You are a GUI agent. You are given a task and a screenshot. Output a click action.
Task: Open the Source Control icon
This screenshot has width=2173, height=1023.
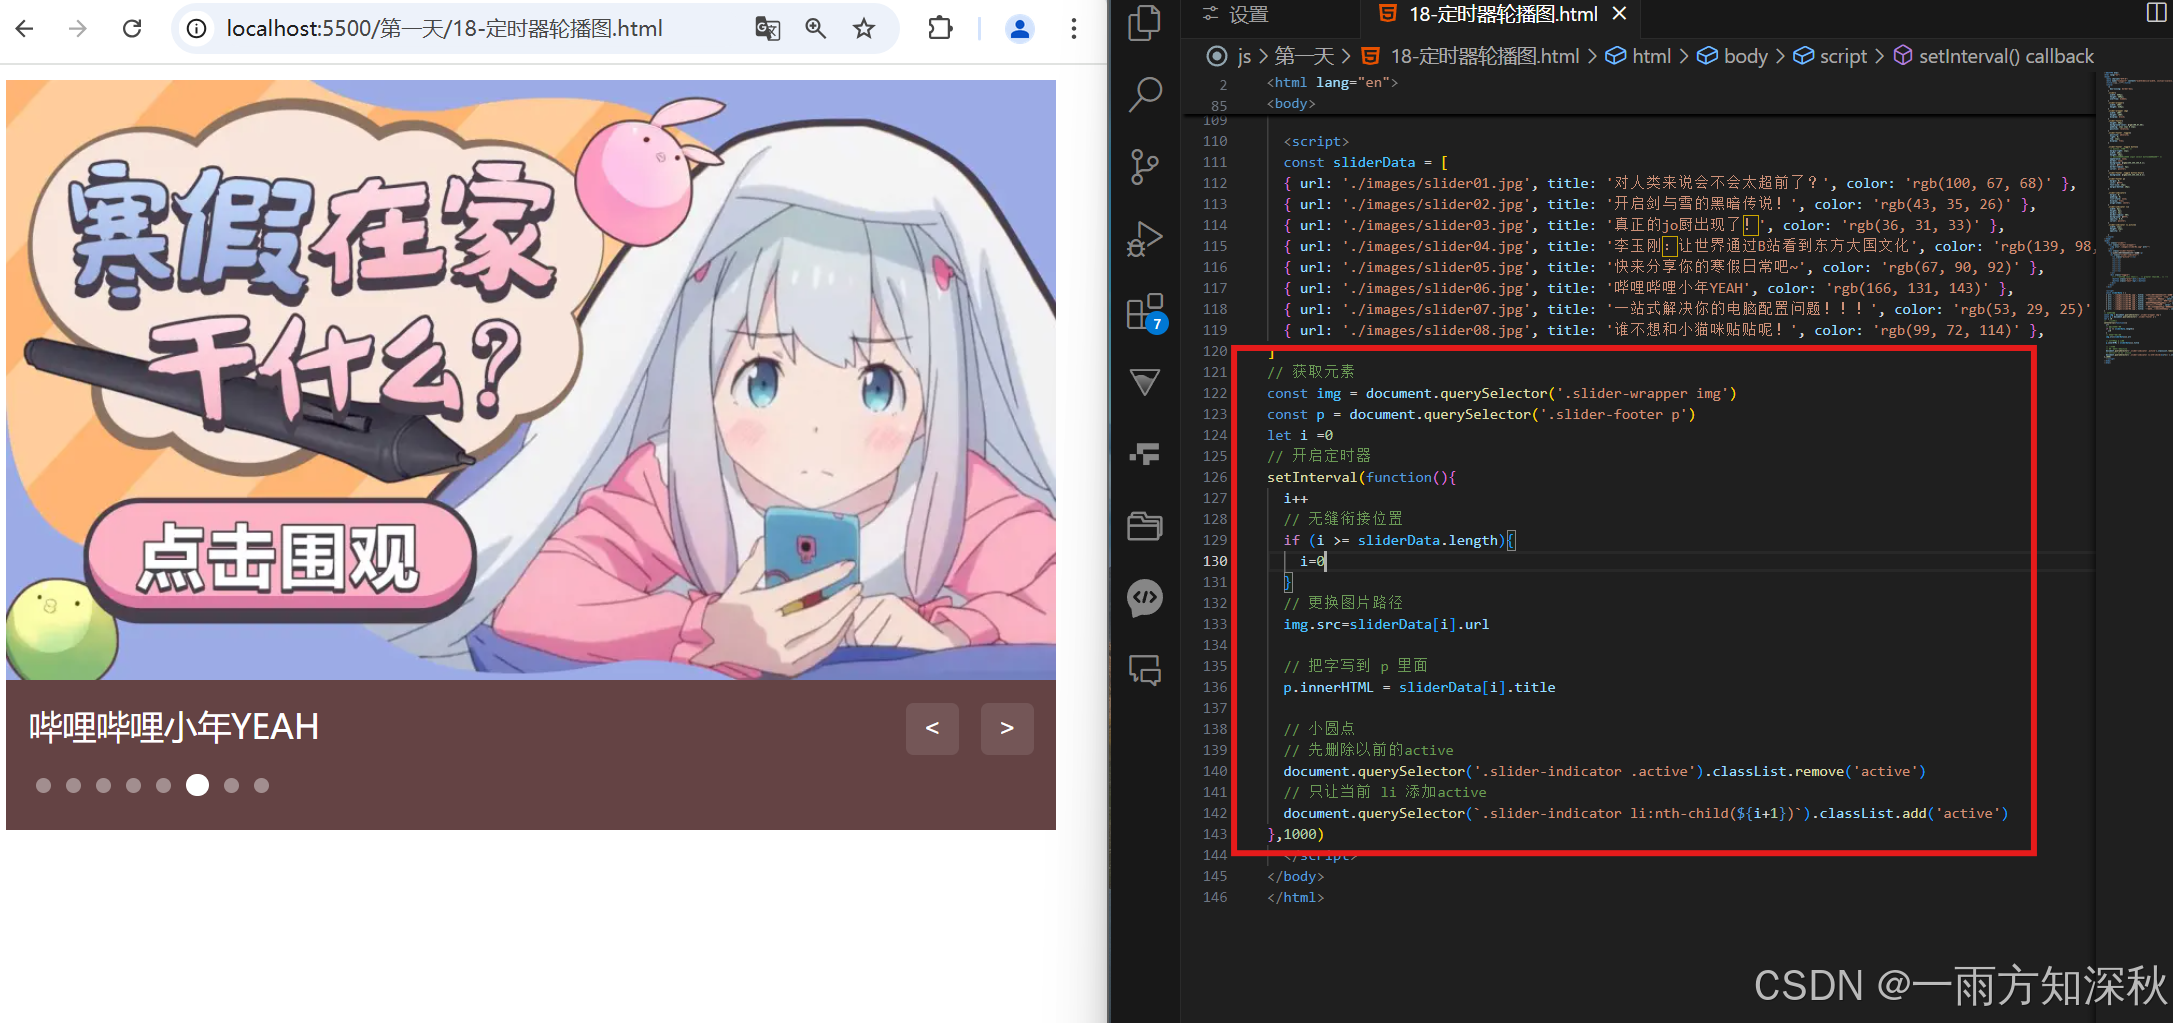tap(1145, 167)
